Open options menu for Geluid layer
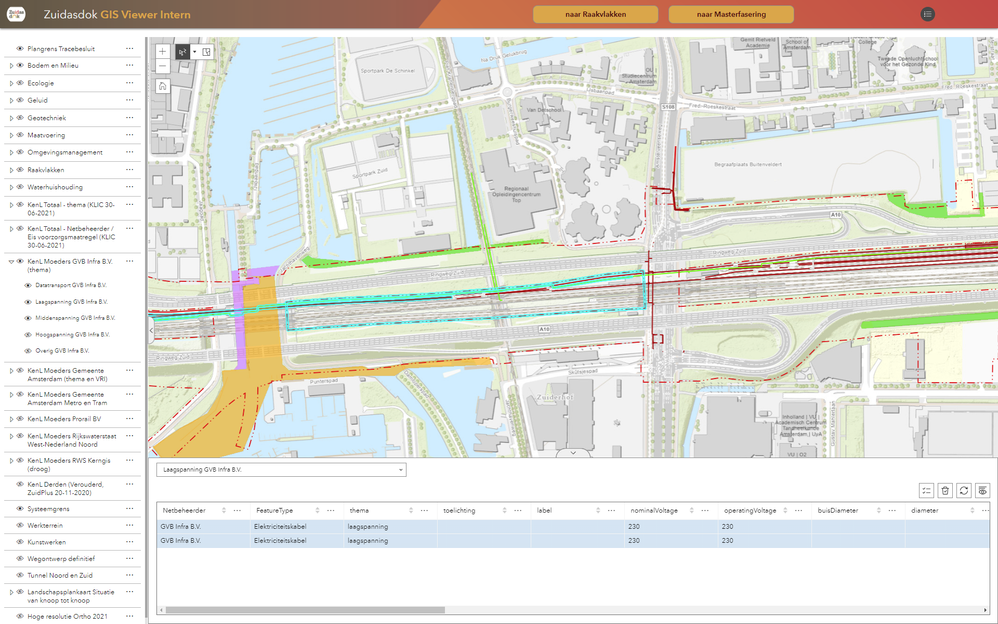Viewport: 998px width, 624px height. coord(130,100)
